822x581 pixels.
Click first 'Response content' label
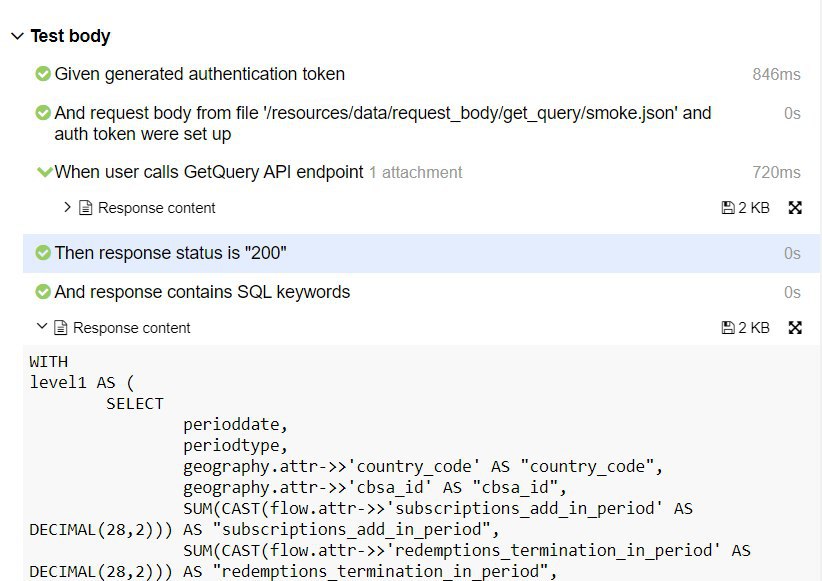(x=157, y=208)
